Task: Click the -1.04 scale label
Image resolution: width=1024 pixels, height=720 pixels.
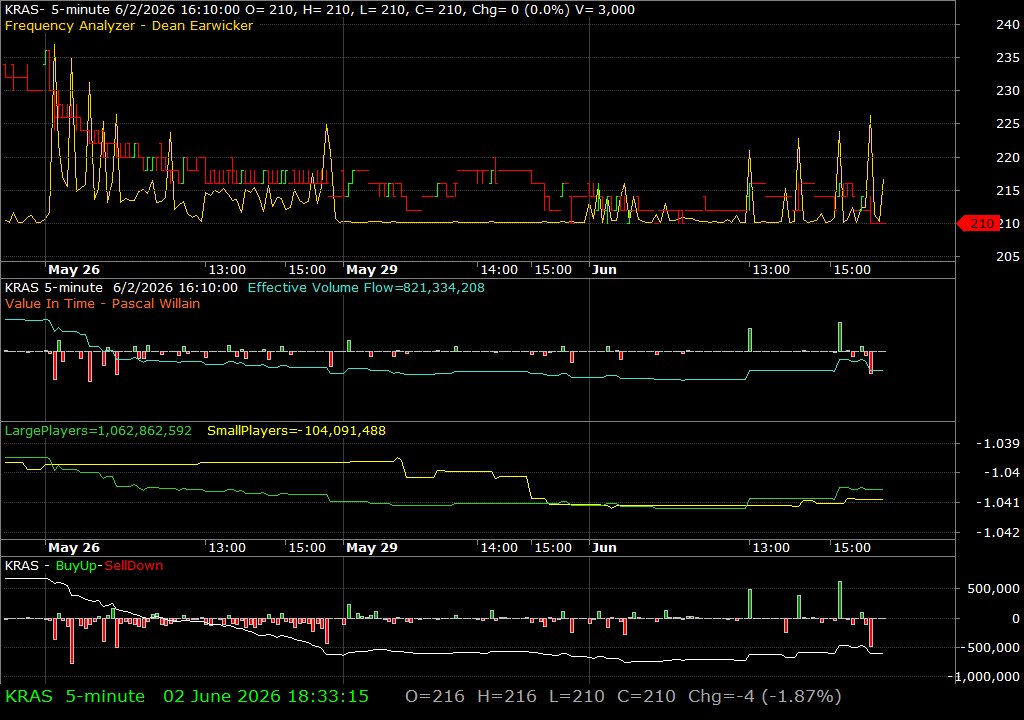Action: [x=1001, y=472]
